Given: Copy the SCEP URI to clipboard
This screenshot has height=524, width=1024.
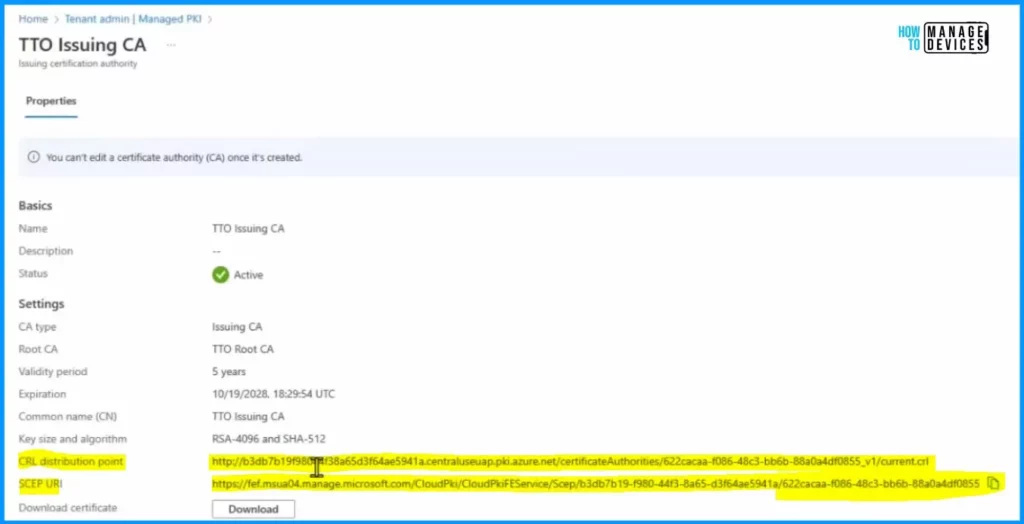Looking at the screenshot, I should click(993, 483).
